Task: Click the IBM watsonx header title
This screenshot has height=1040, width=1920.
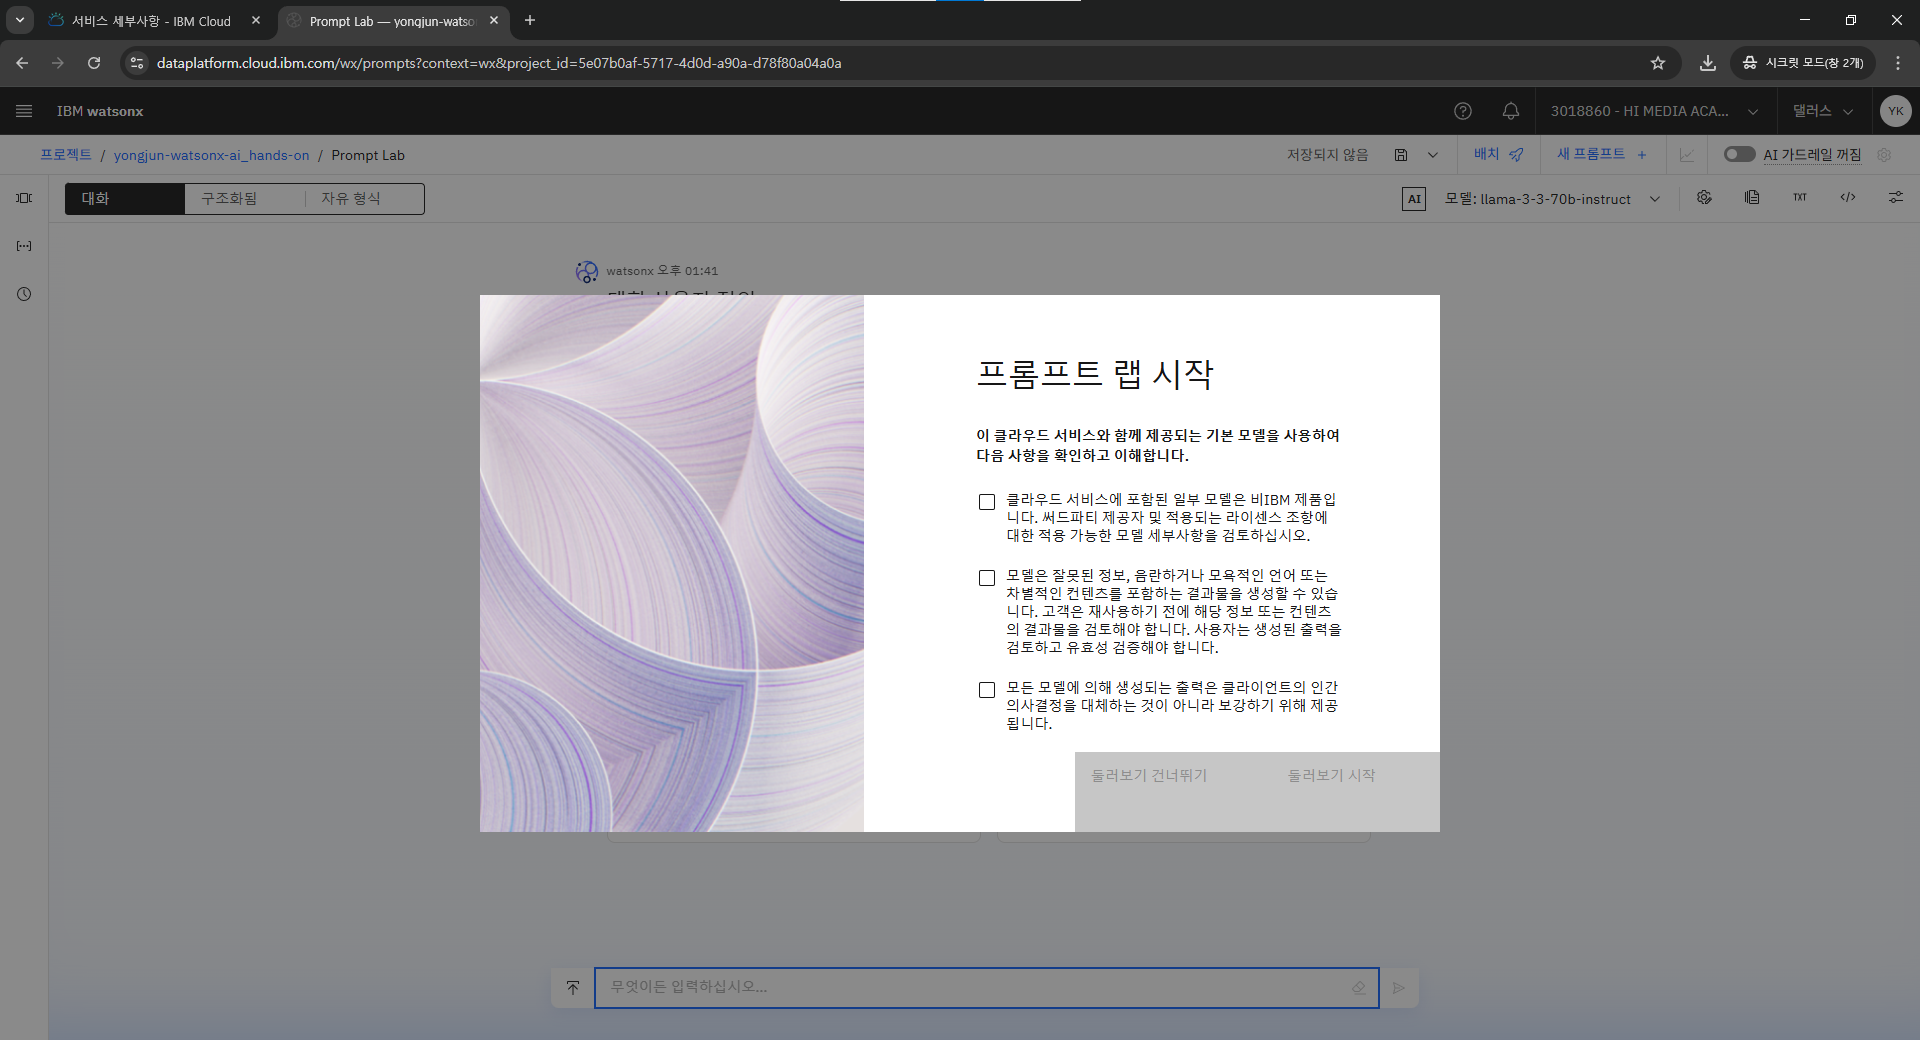Action: tap(100, 111)
